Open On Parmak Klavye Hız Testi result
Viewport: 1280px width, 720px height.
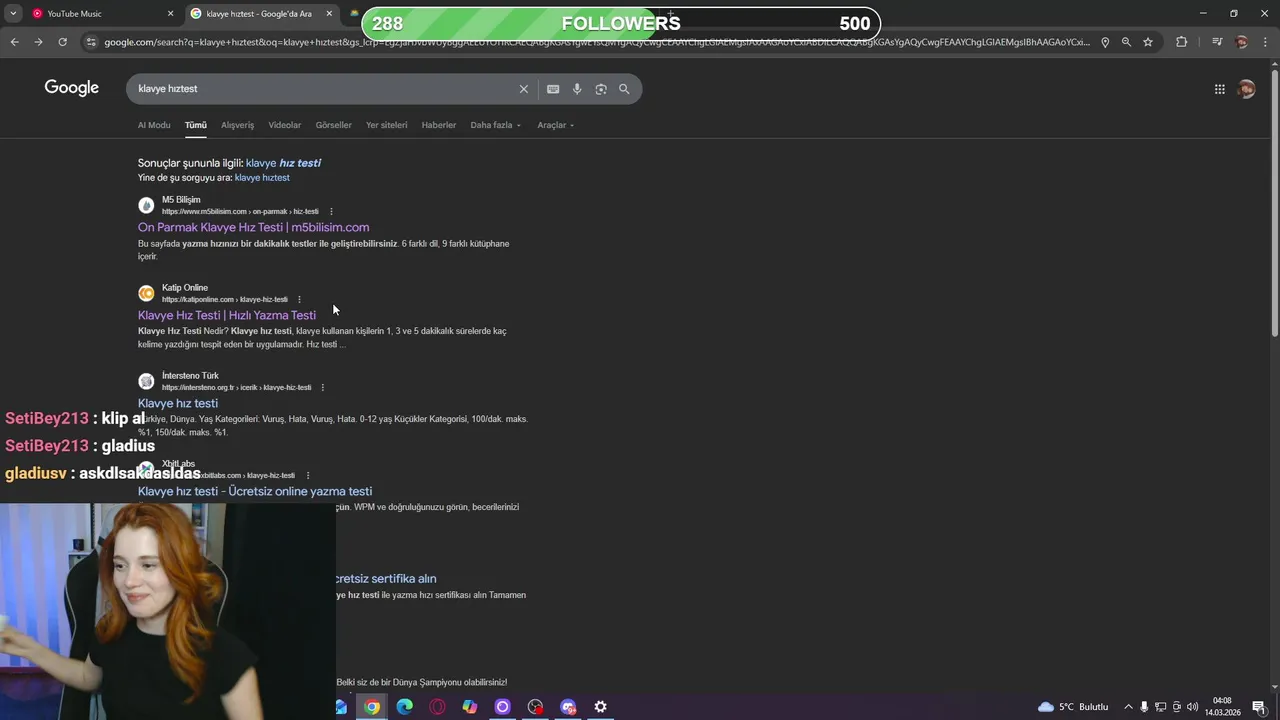[253, 227]
